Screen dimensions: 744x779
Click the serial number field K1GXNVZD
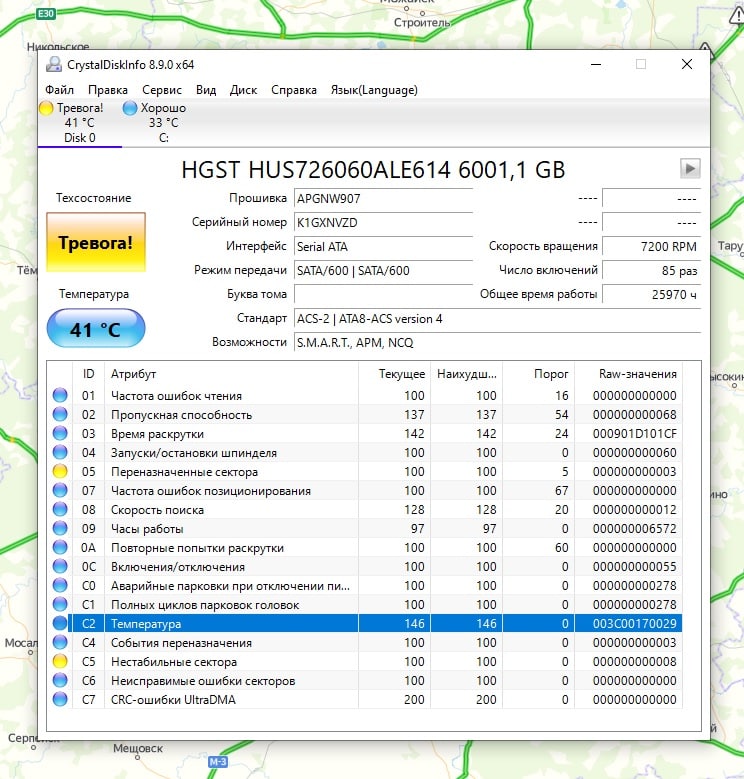[383, 223]
